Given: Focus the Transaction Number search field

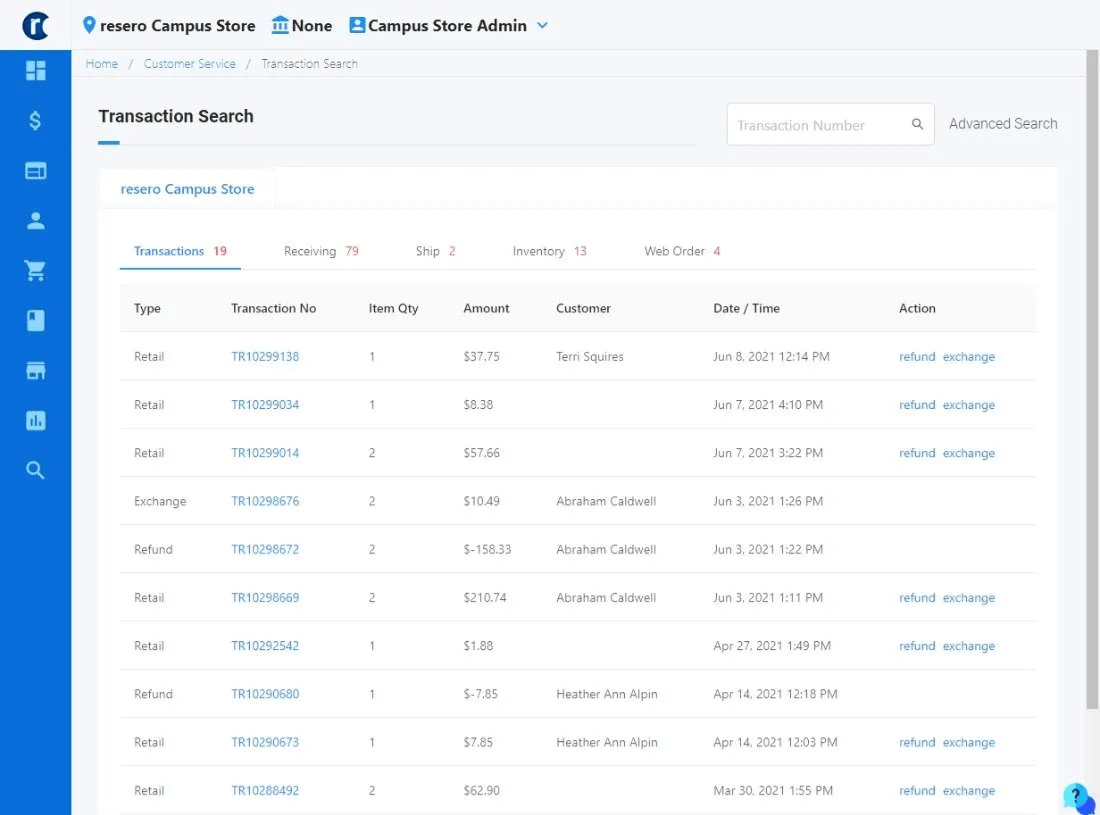Looking at the screenshot, I should [830, 124].
